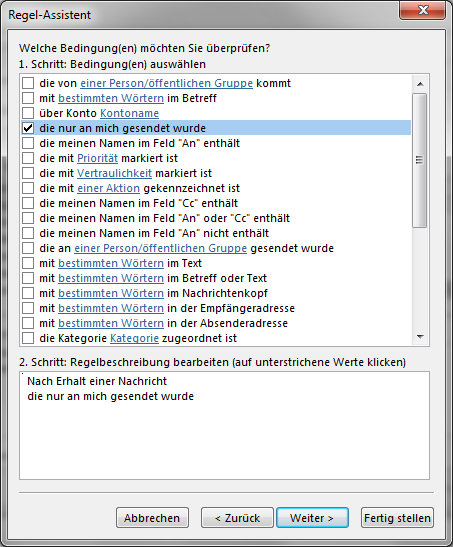Click 'Fertig stellen' button

click(x=397, y=518)
